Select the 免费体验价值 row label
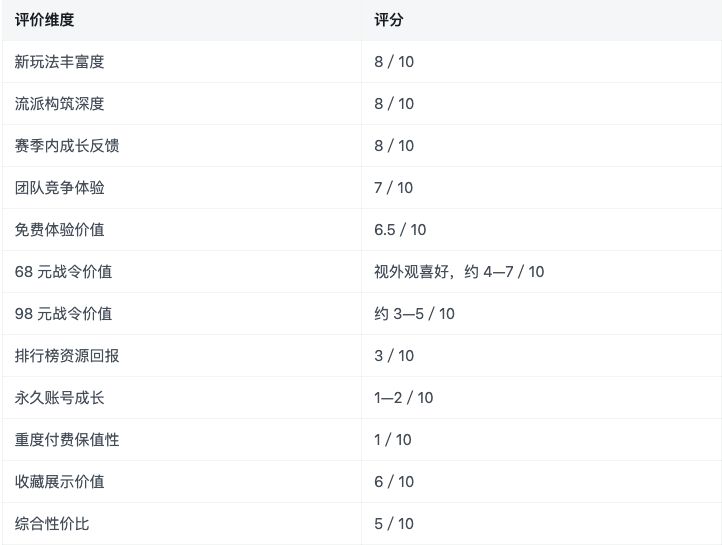This screenshot has height=545, width=722. point(59,230)
